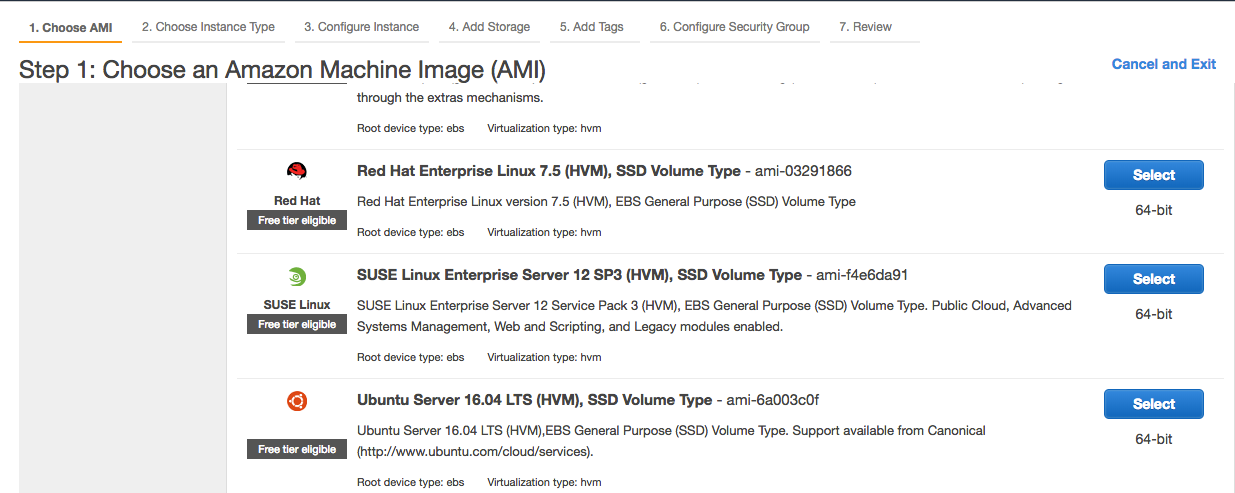The image size is (1235, 493).
Task: Click the Ubuntu Free tier eligible badge
Action: pyautogui.click(x=297, y=449)
